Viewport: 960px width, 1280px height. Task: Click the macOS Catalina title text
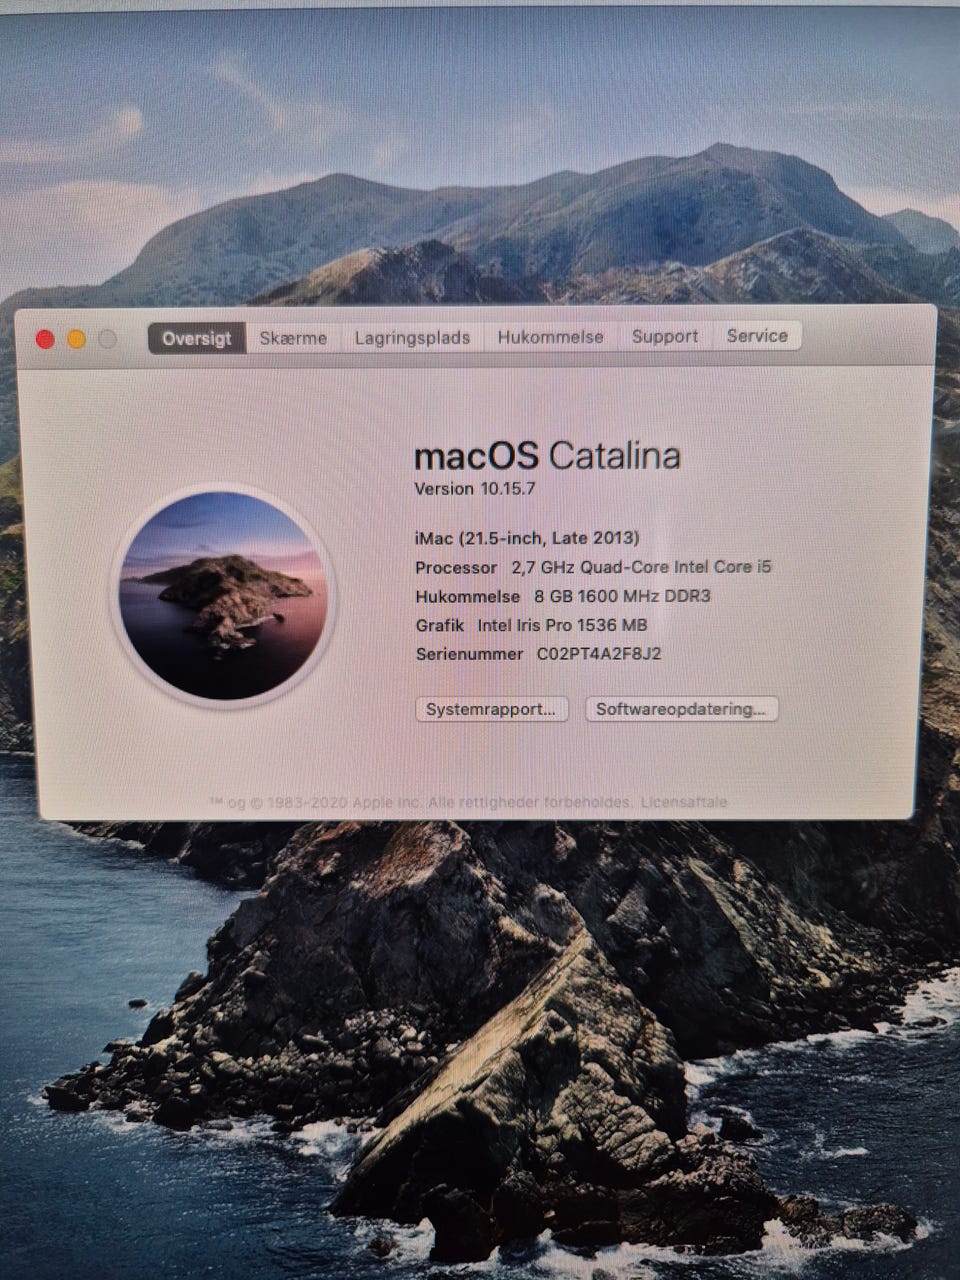click(x=547, y=456)
